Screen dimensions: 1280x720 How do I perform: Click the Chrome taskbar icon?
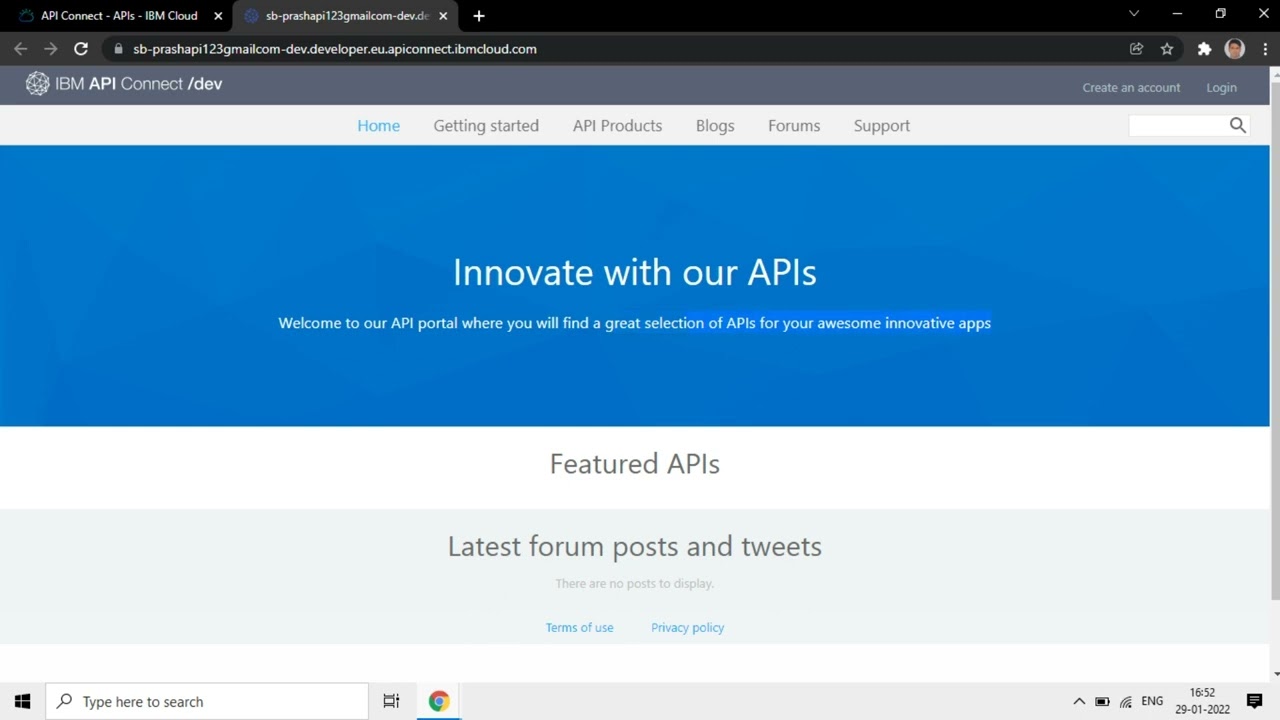(439, 701)
